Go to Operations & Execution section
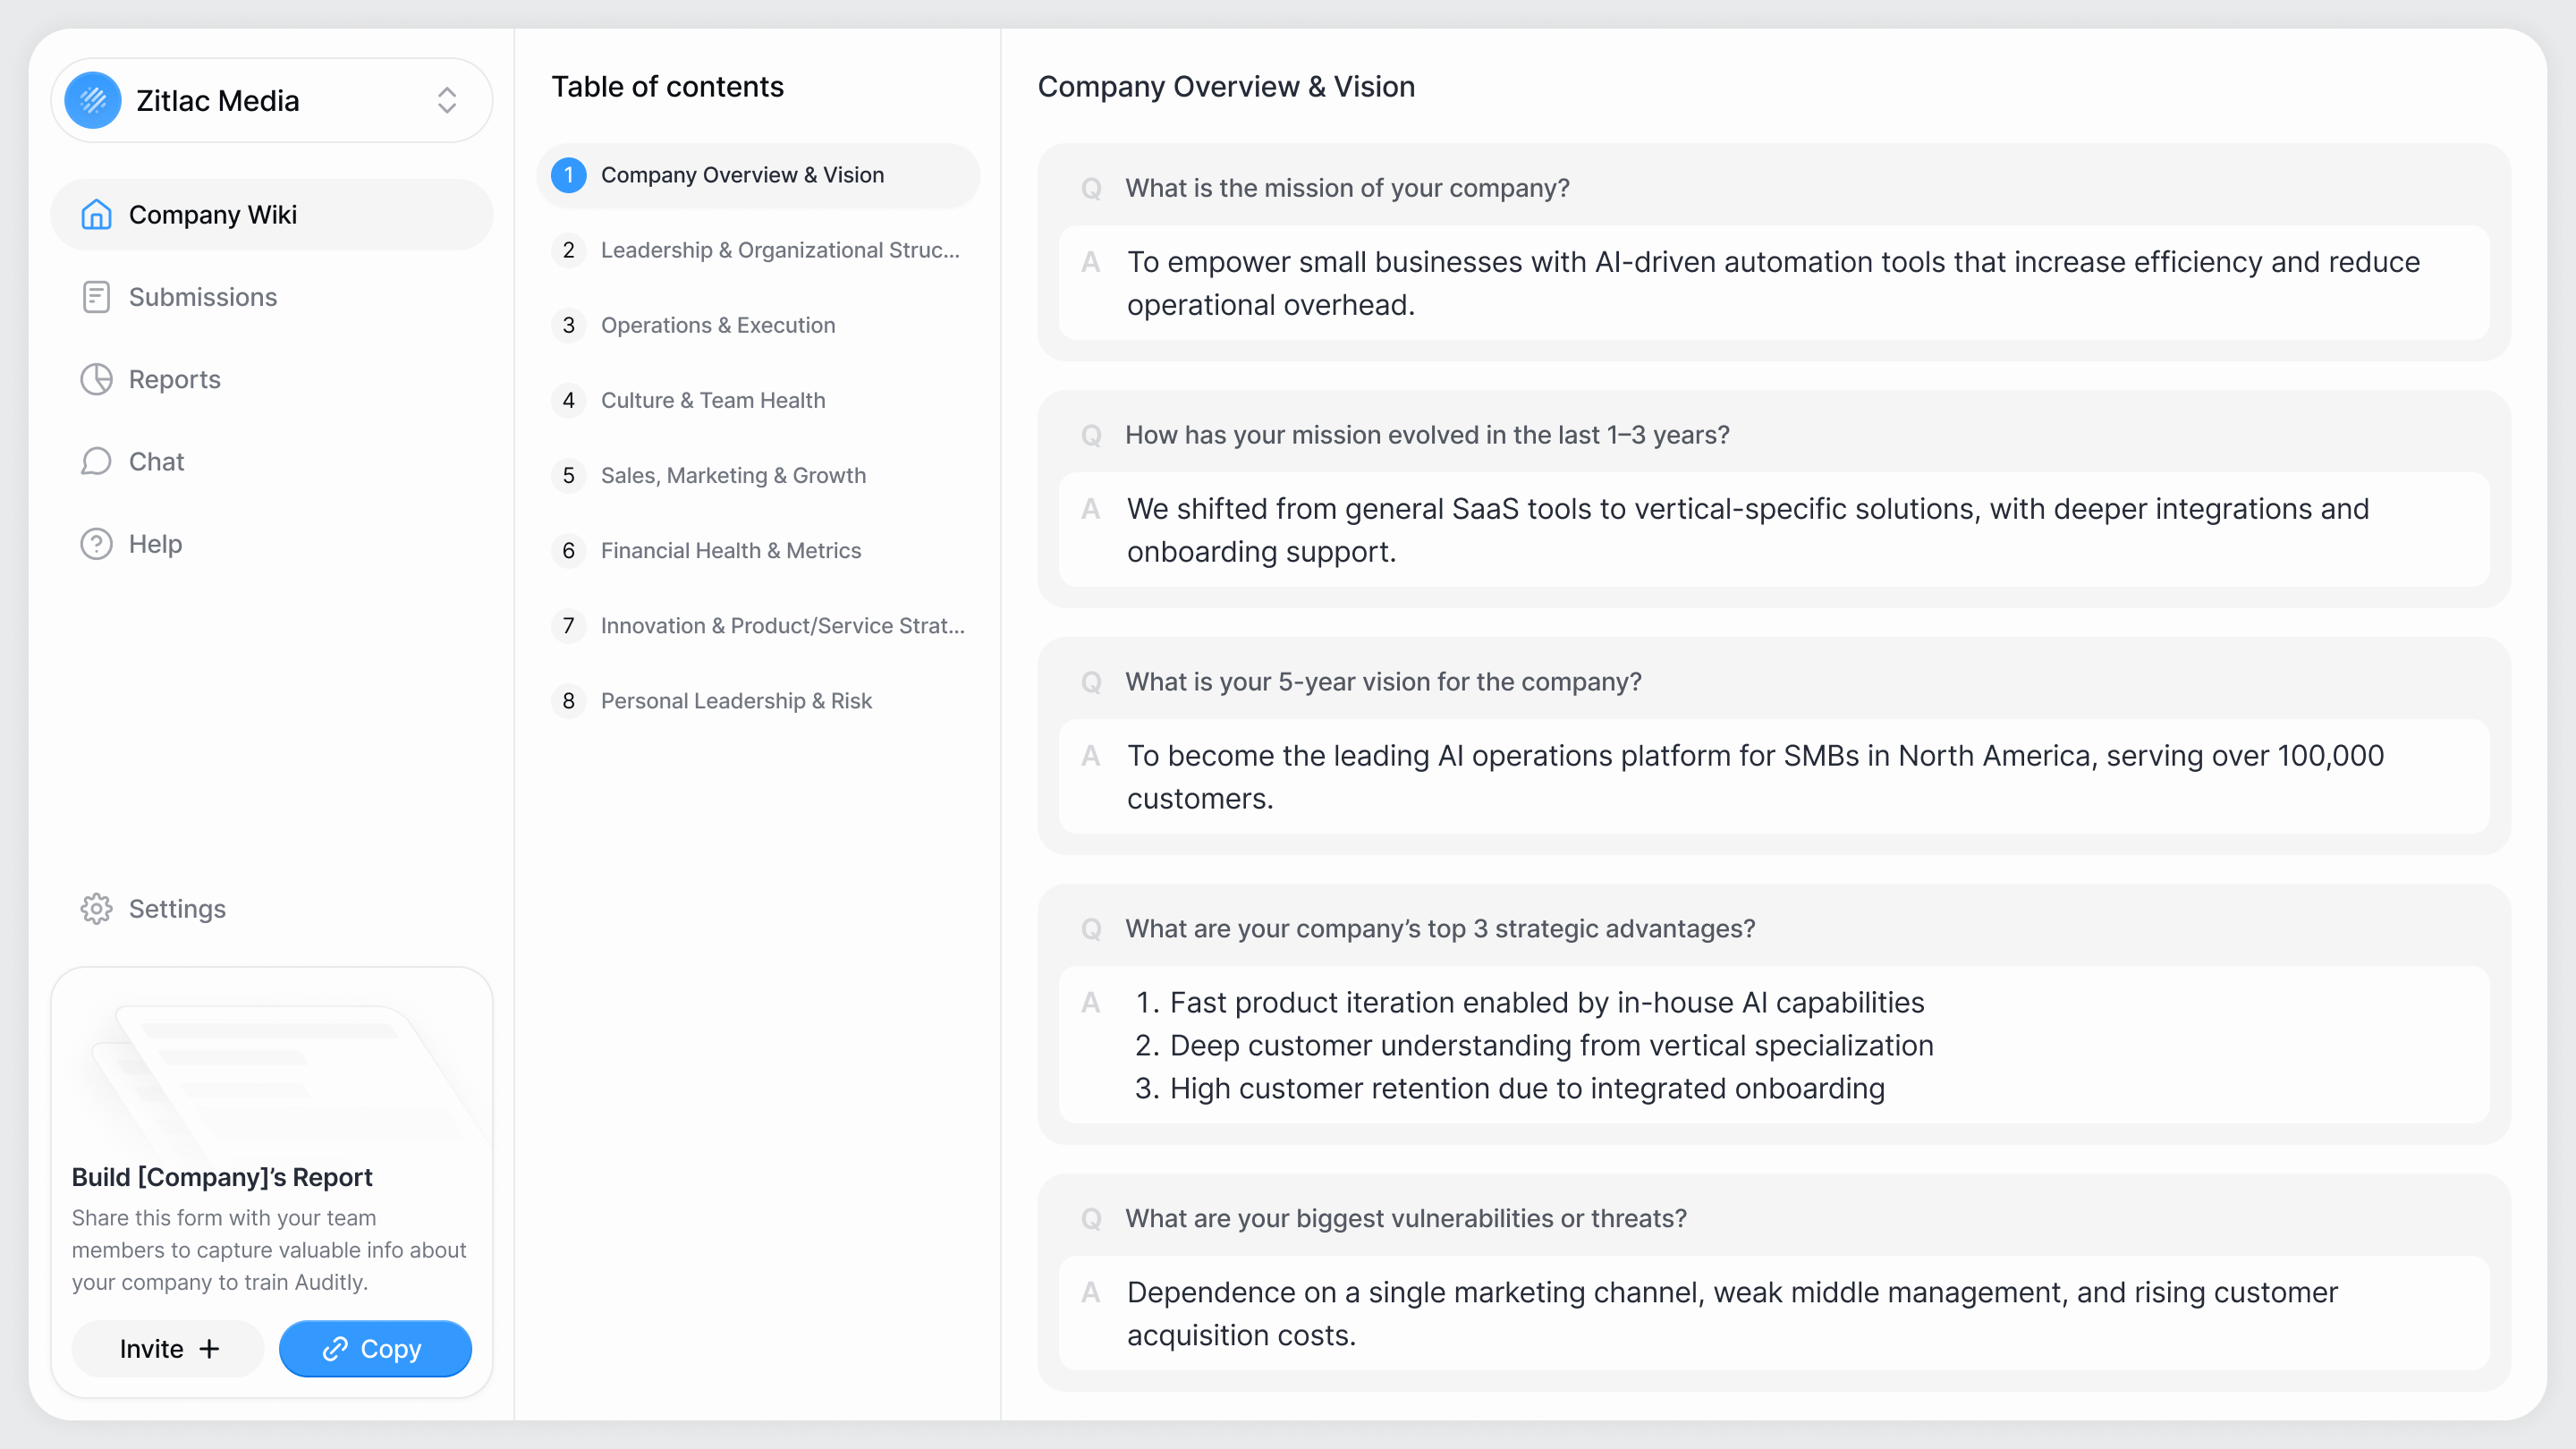 point(717,325)
